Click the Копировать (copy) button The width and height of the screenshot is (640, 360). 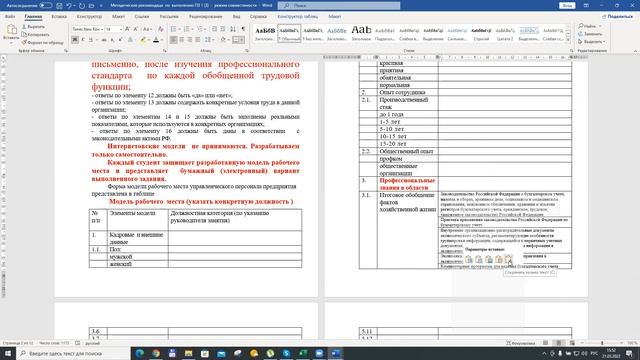36,34
